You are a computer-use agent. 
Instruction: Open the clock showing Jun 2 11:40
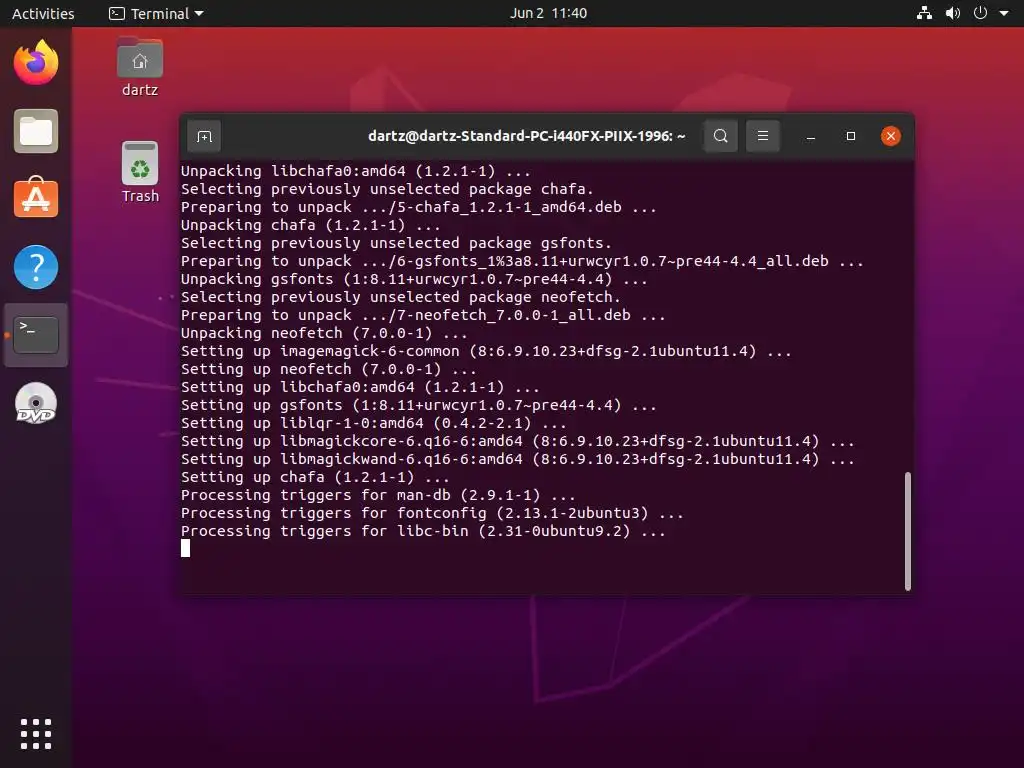tap(548, 13)
